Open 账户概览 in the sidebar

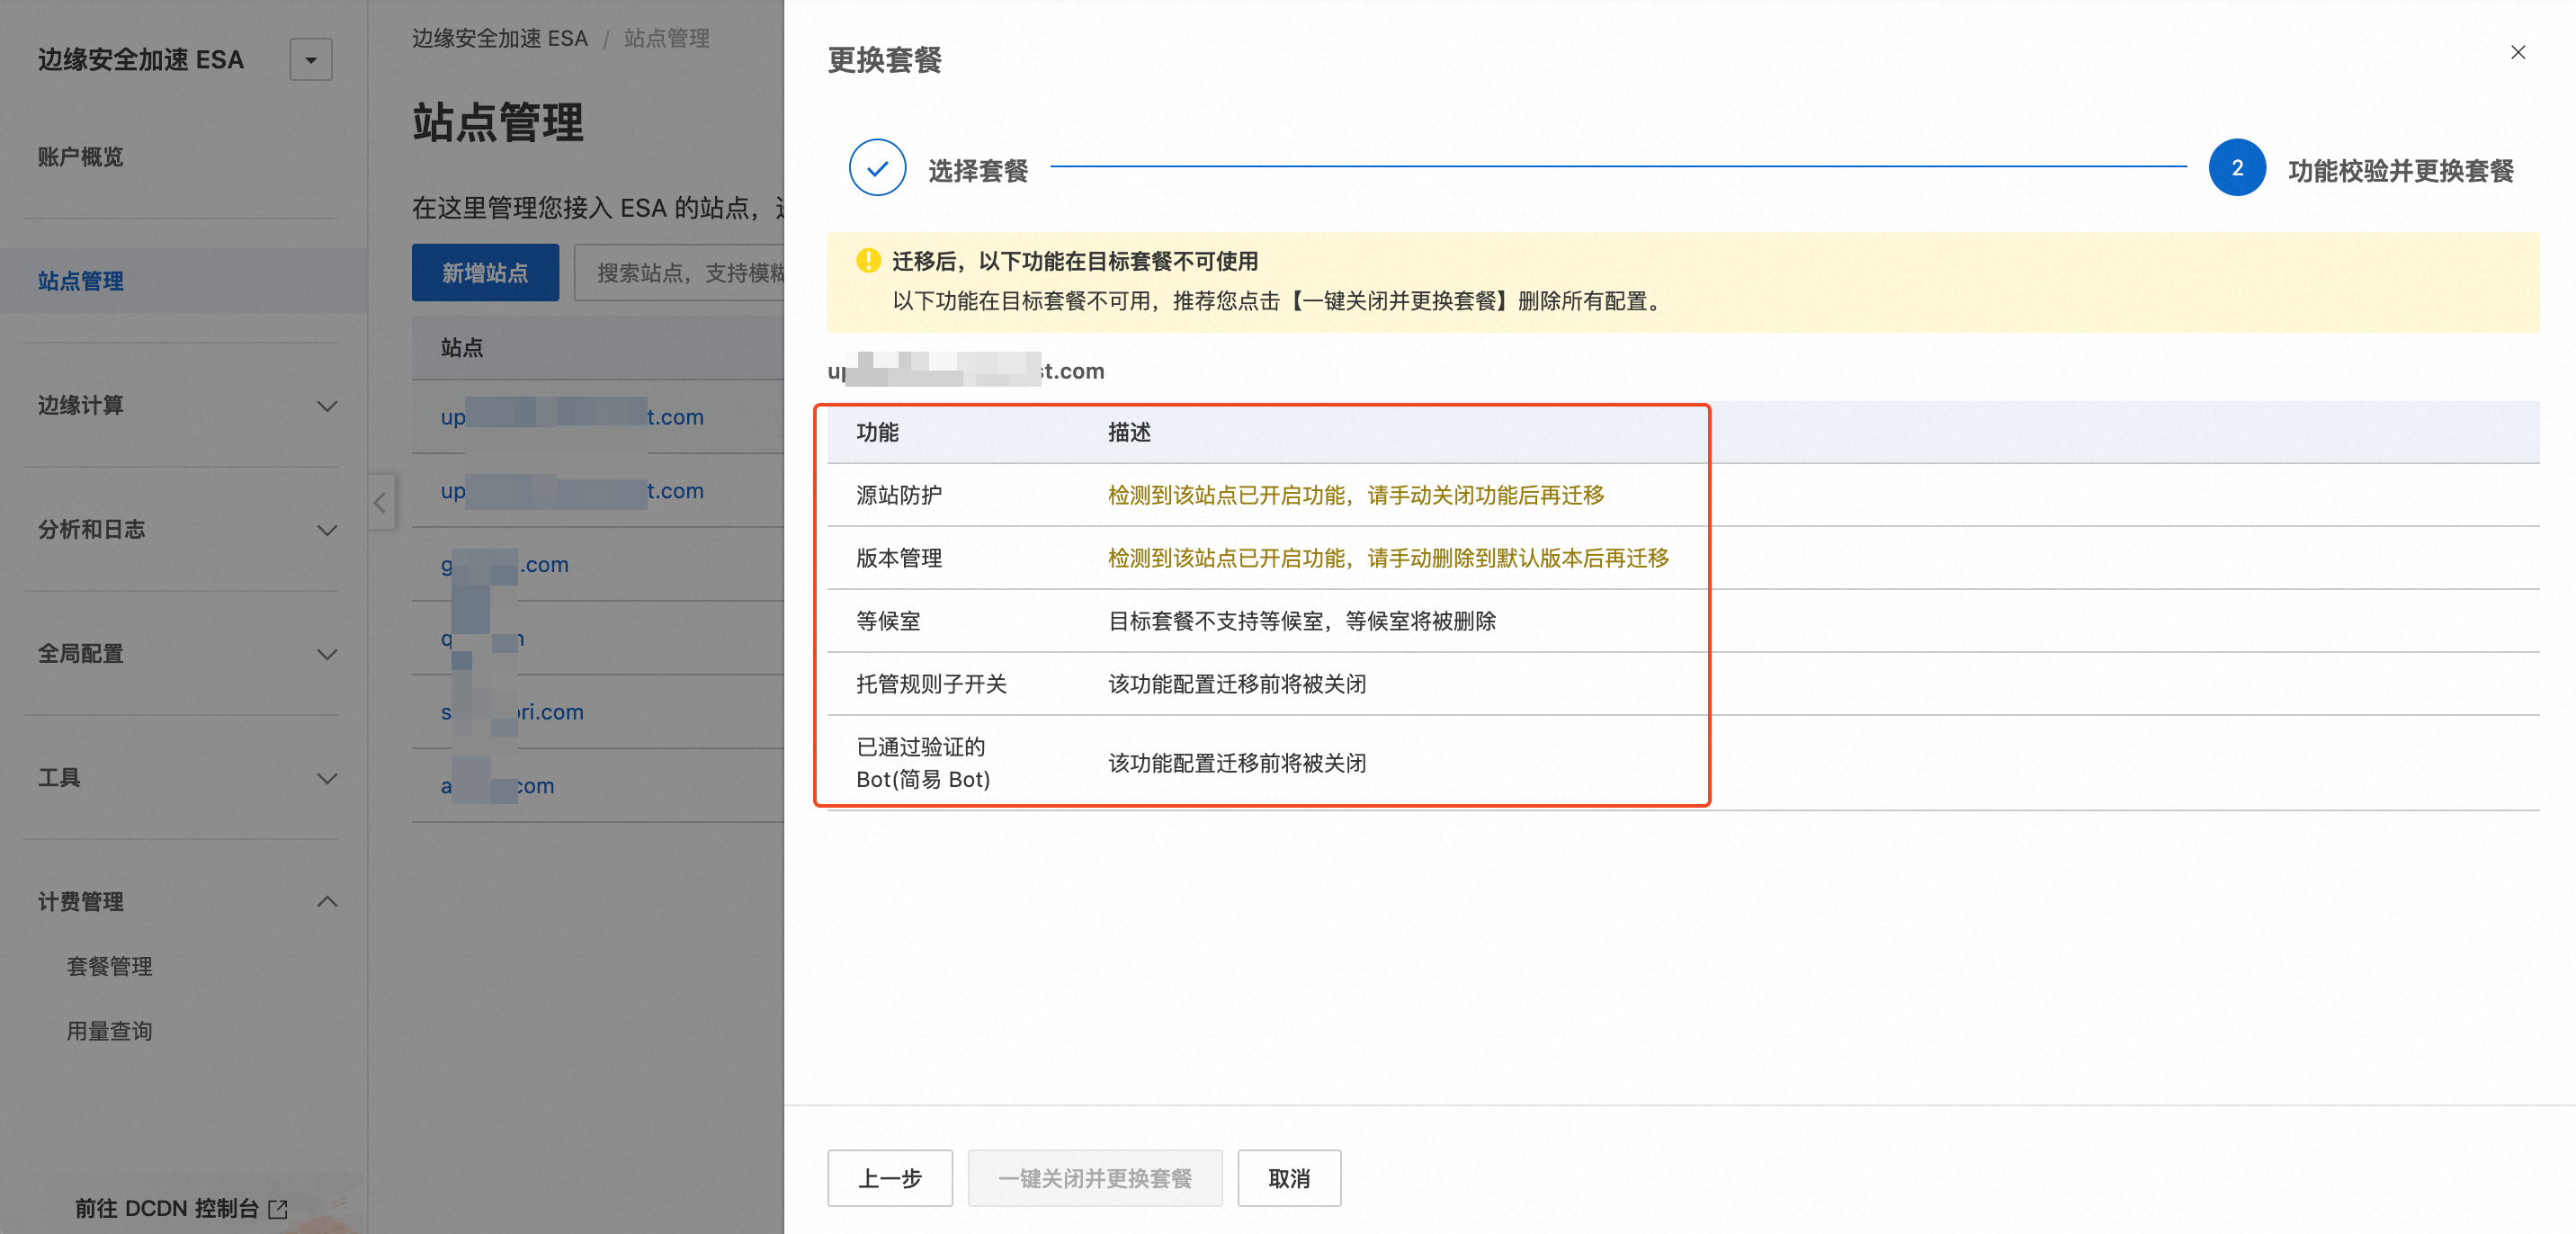pos(81,157)
